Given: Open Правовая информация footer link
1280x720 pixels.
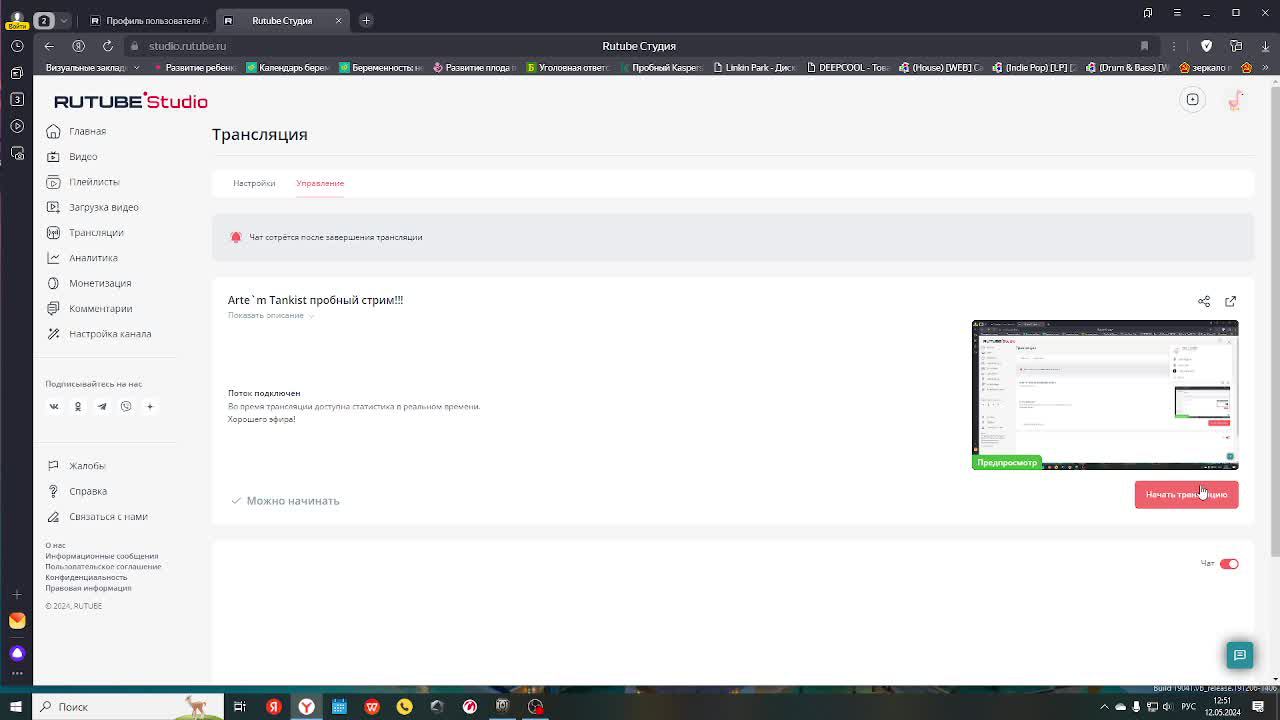Looking at the screenshot, I should coord(88,588).
